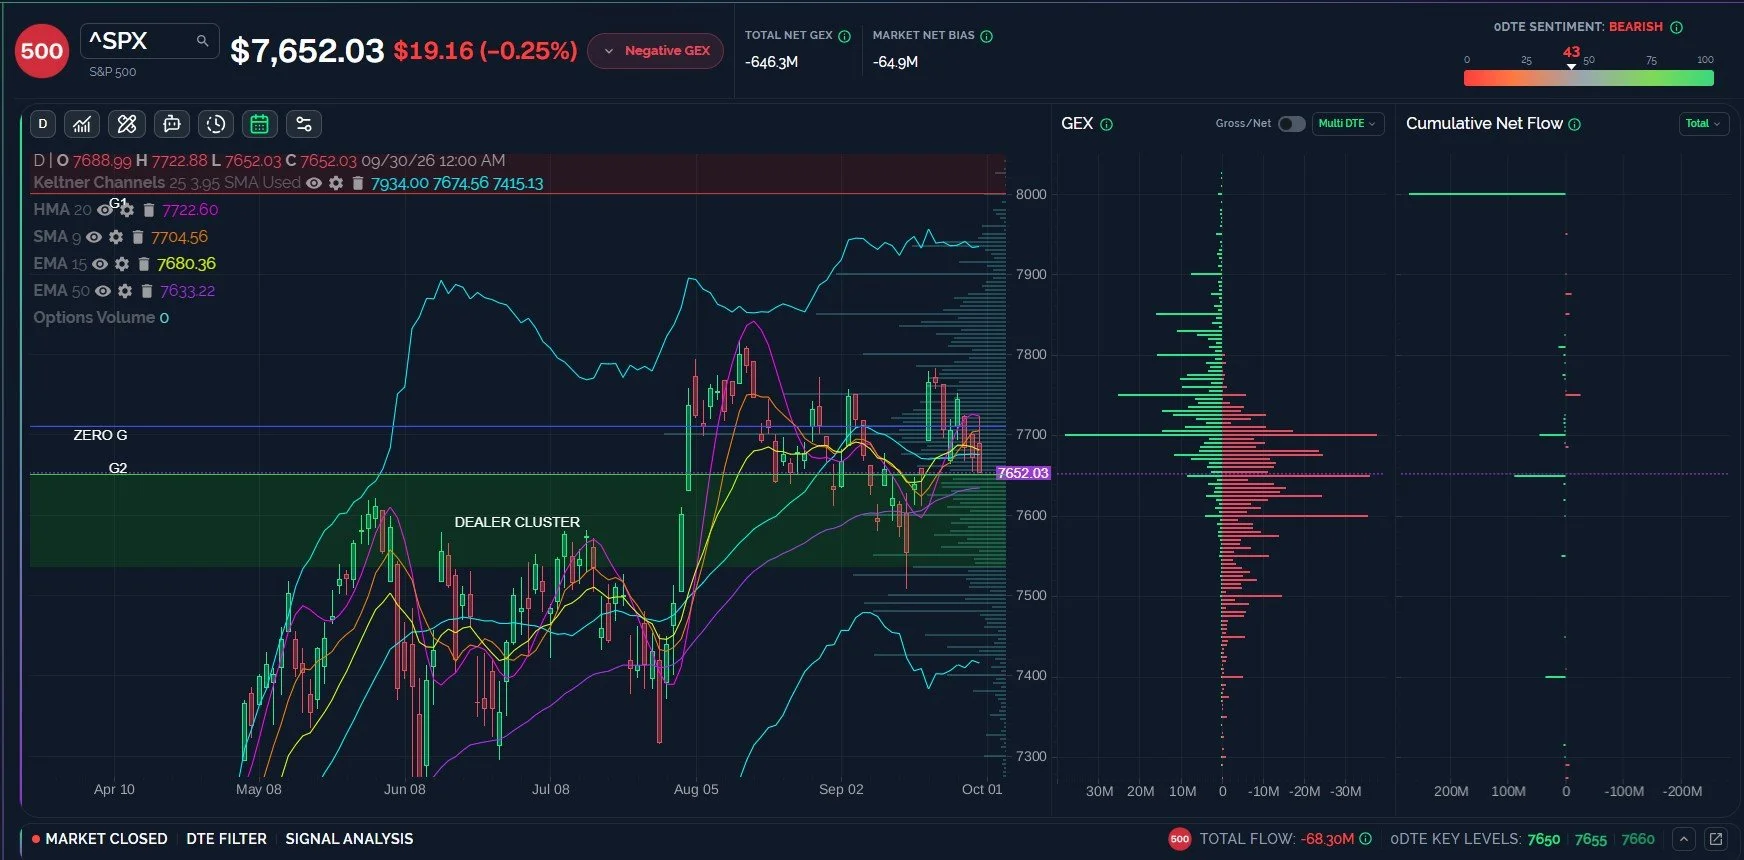Delete the EMA 15 indicator

(x=144, y=264)
